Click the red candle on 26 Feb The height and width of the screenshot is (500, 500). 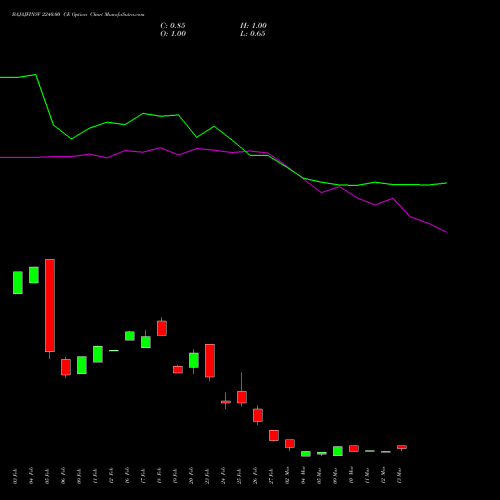click(x=258, y=415)
